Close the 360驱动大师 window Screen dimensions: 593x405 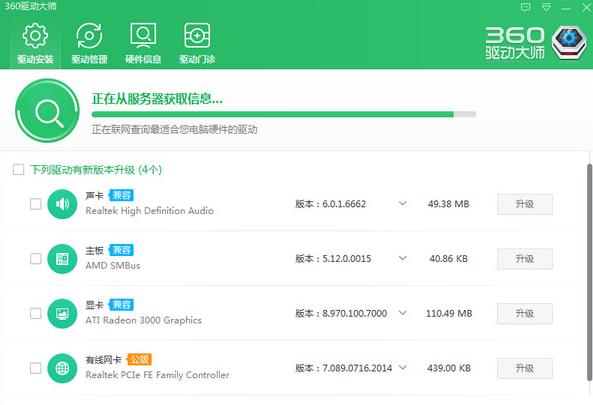(x=586, y=8)
